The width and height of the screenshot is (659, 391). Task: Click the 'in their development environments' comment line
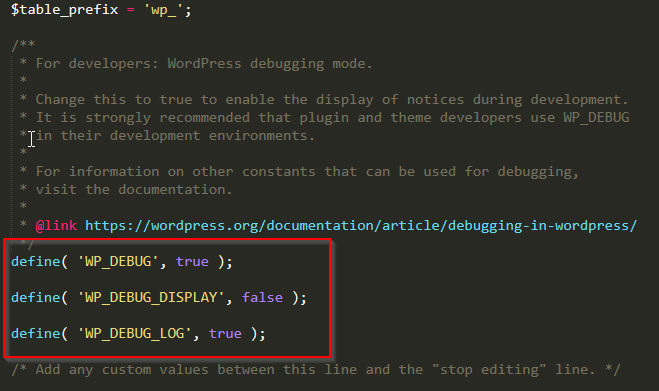(175, 136)
